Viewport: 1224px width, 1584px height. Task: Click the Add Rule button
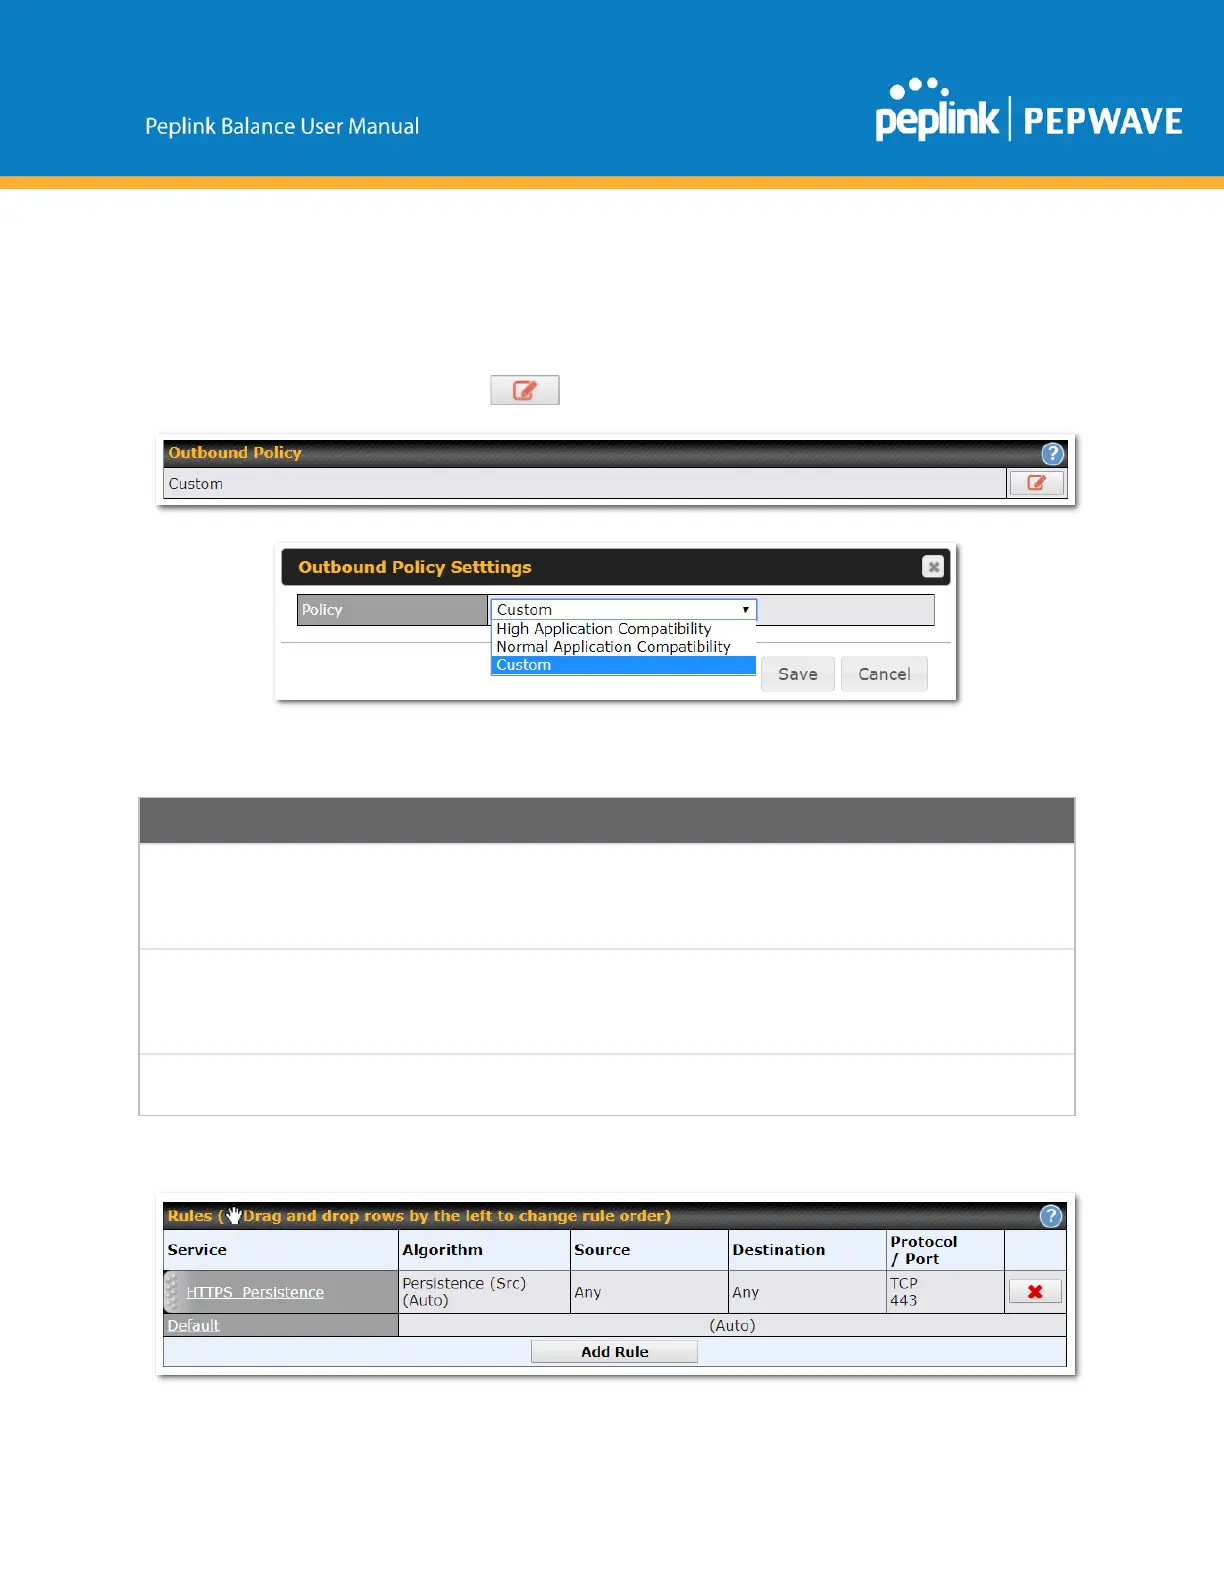[614, 1351]
